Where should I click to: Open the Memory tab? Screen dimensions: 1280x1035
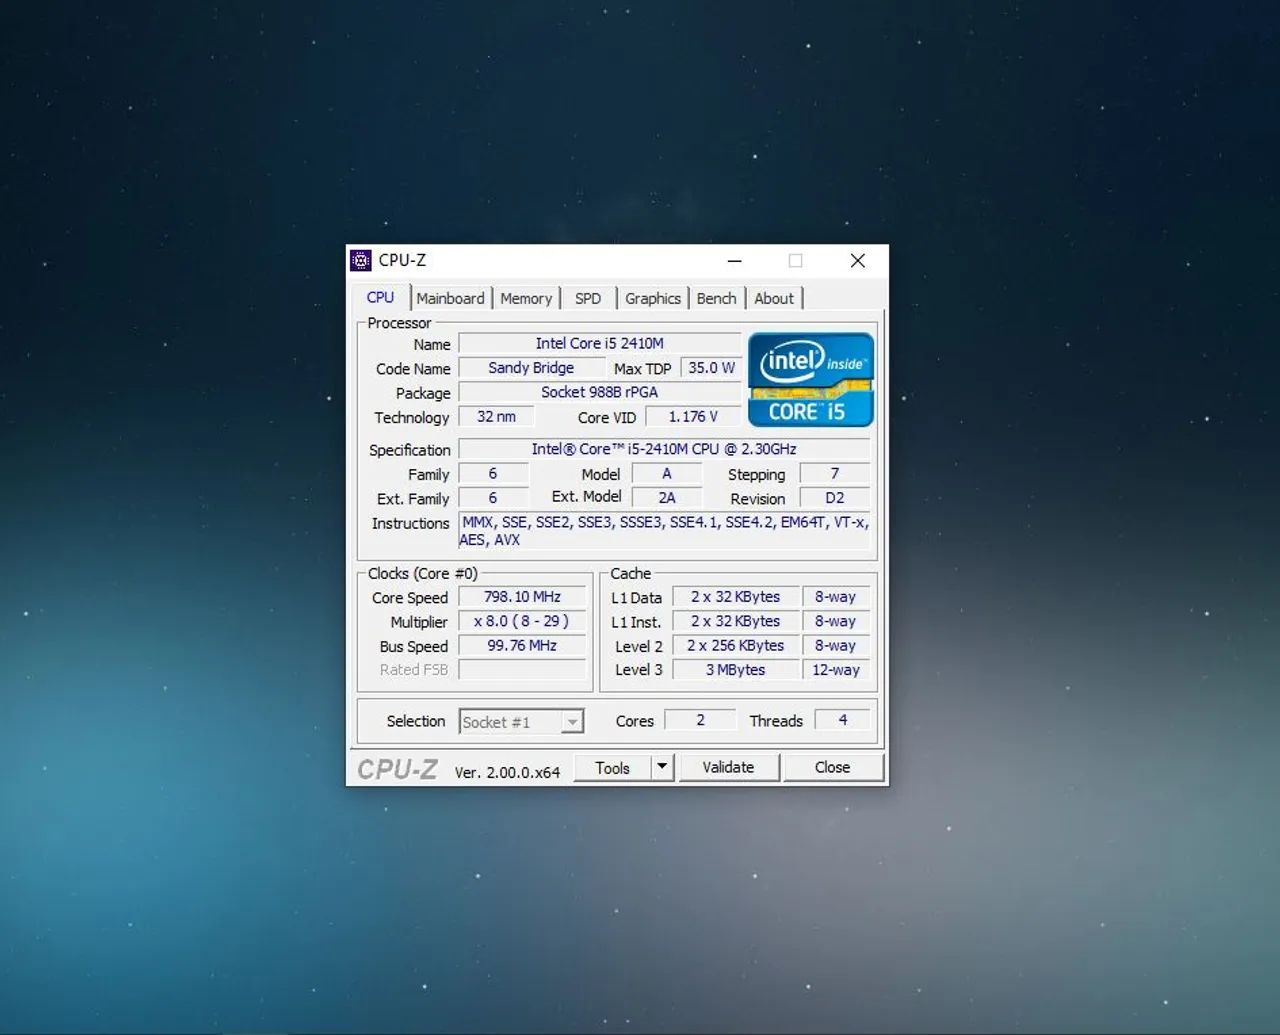click(x=526, y=298)
